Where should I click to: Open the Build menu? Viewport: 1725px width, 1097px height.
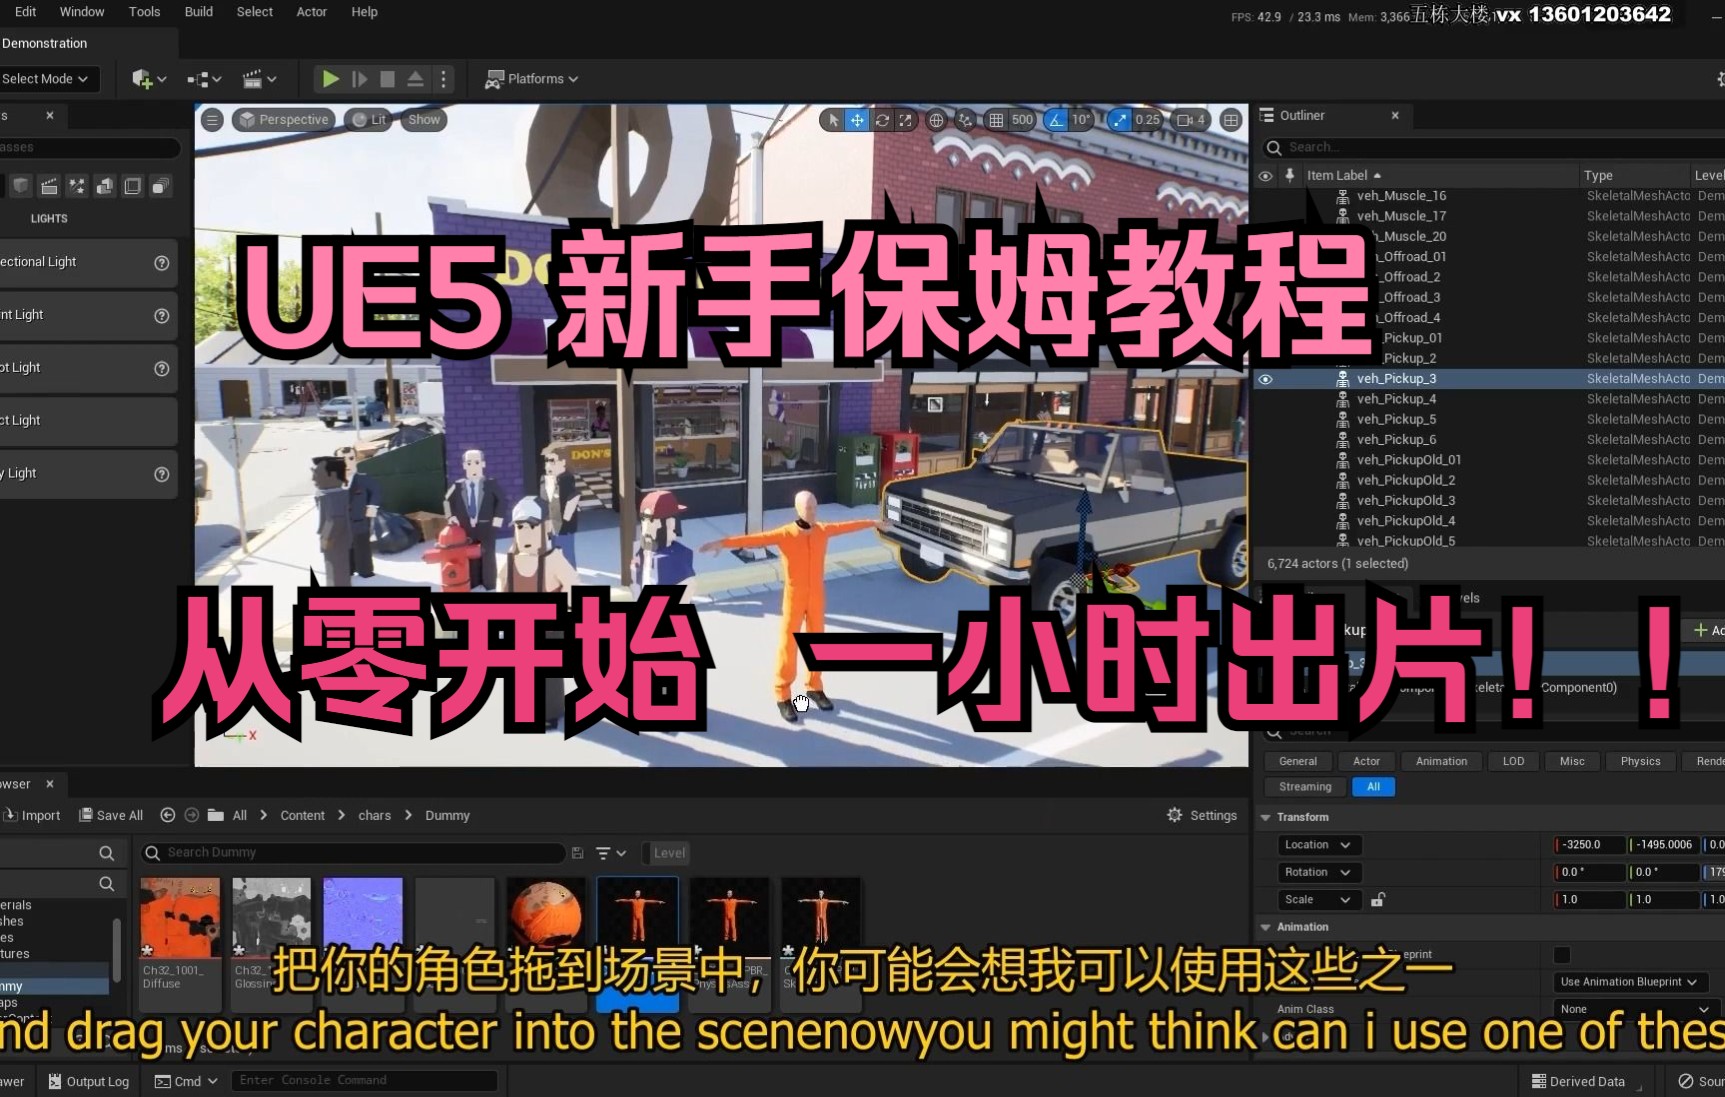199,12
